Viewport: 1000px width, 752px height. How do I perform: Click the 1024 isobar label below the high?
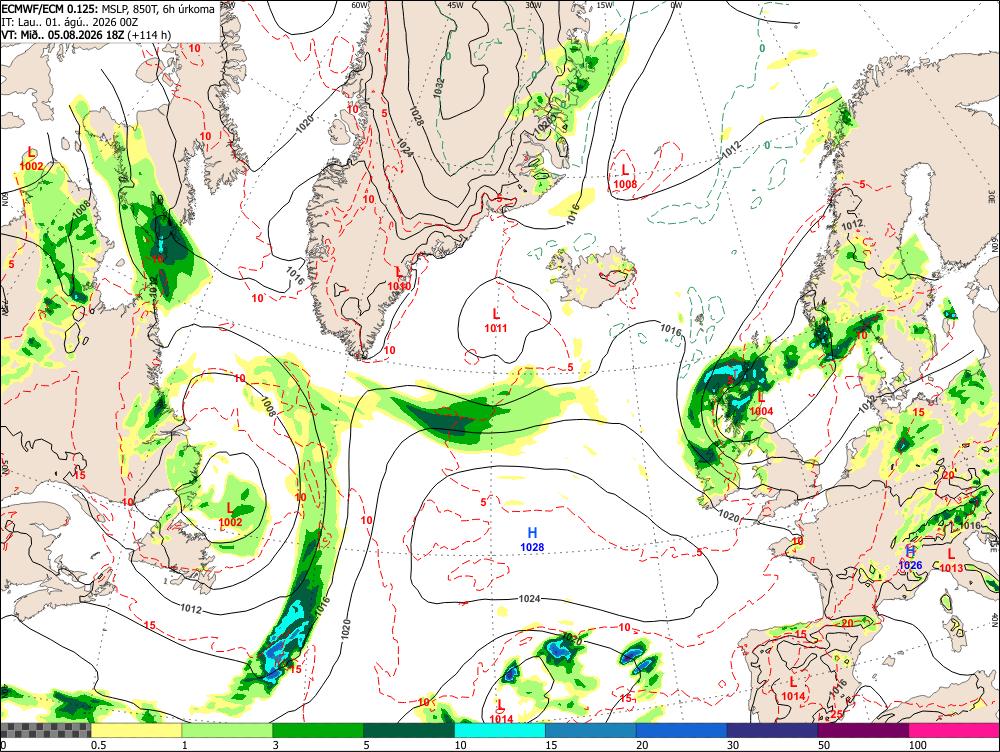coord(529,598)
